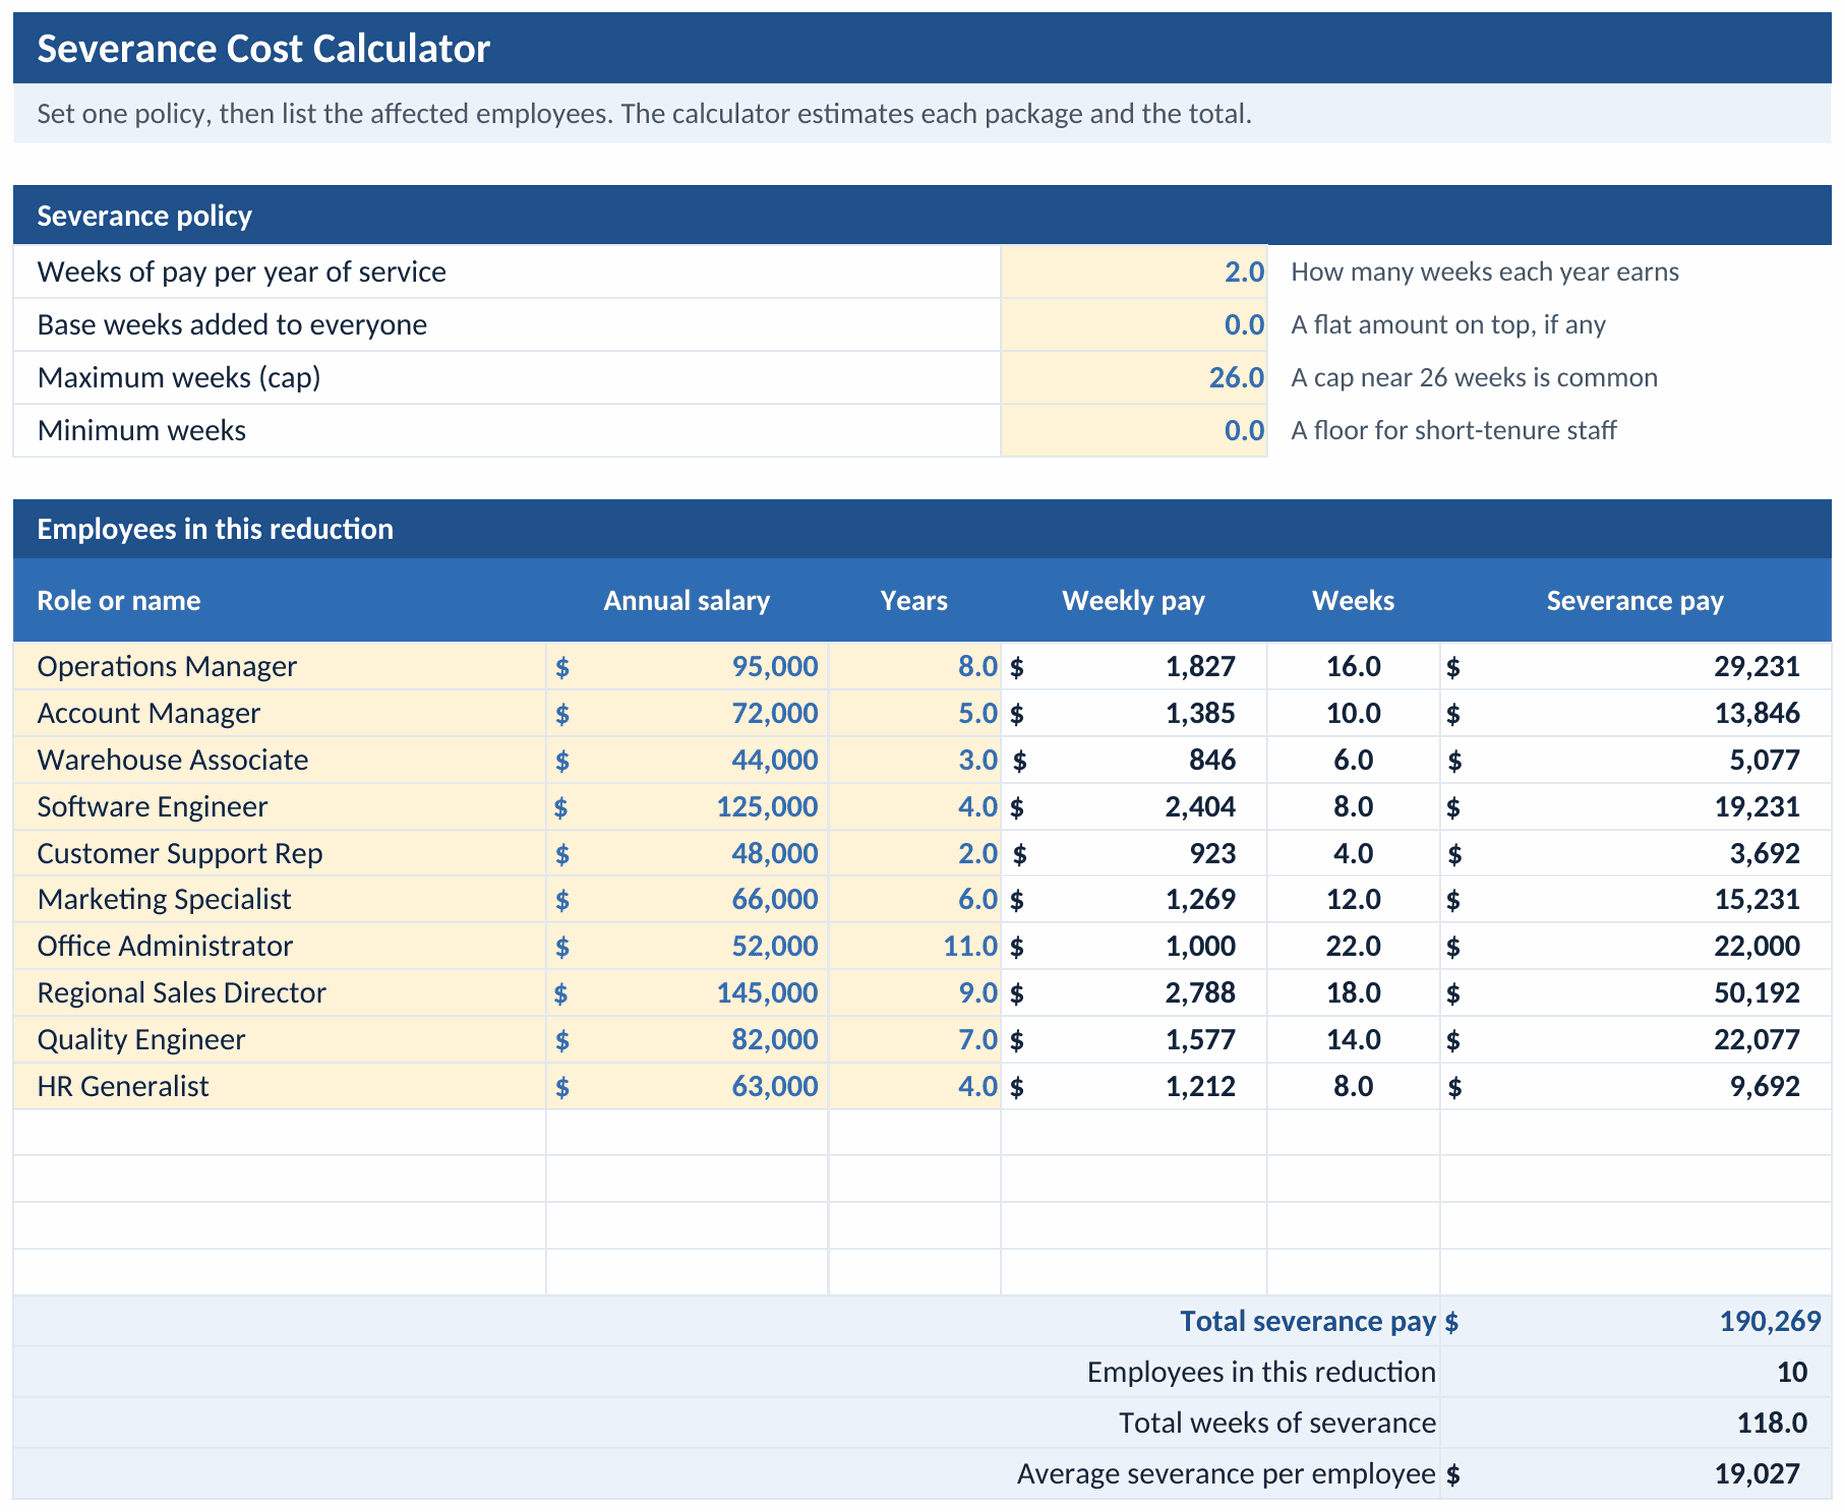Select the 95,000 annual salary cell
Image resolution: width=1845 pixels, height=1512 pixels.
(x=687, y=666)
